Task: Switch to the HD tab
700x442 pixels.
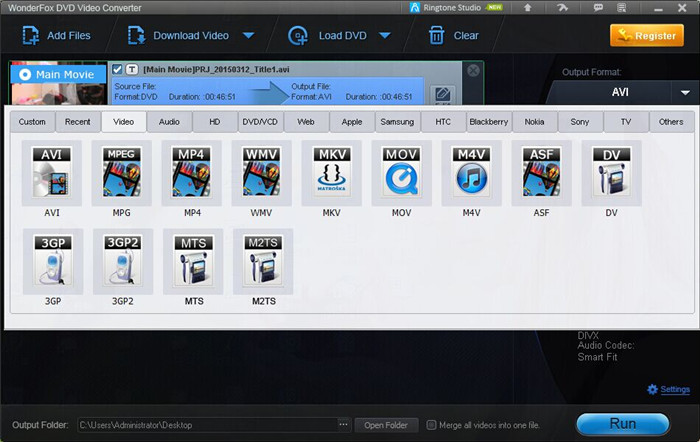Action: [x=215, y=122]
